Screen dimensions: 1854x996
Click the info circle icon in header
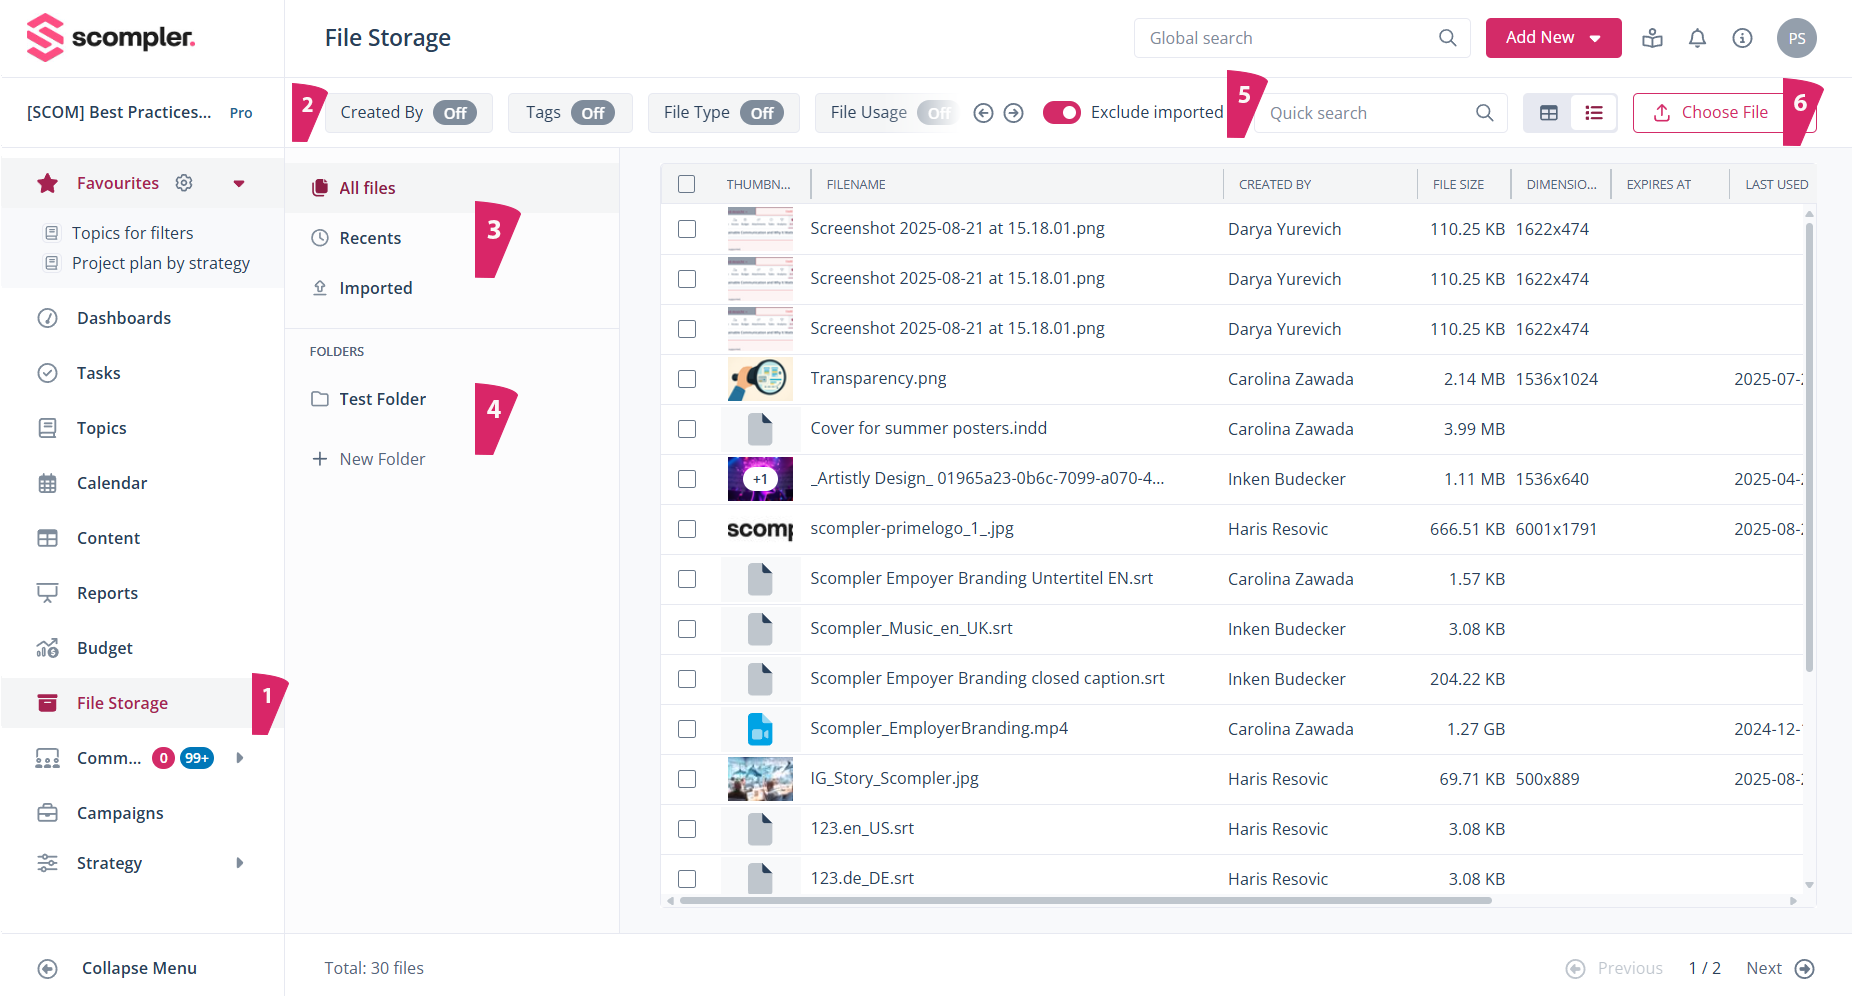point(1742,38)
